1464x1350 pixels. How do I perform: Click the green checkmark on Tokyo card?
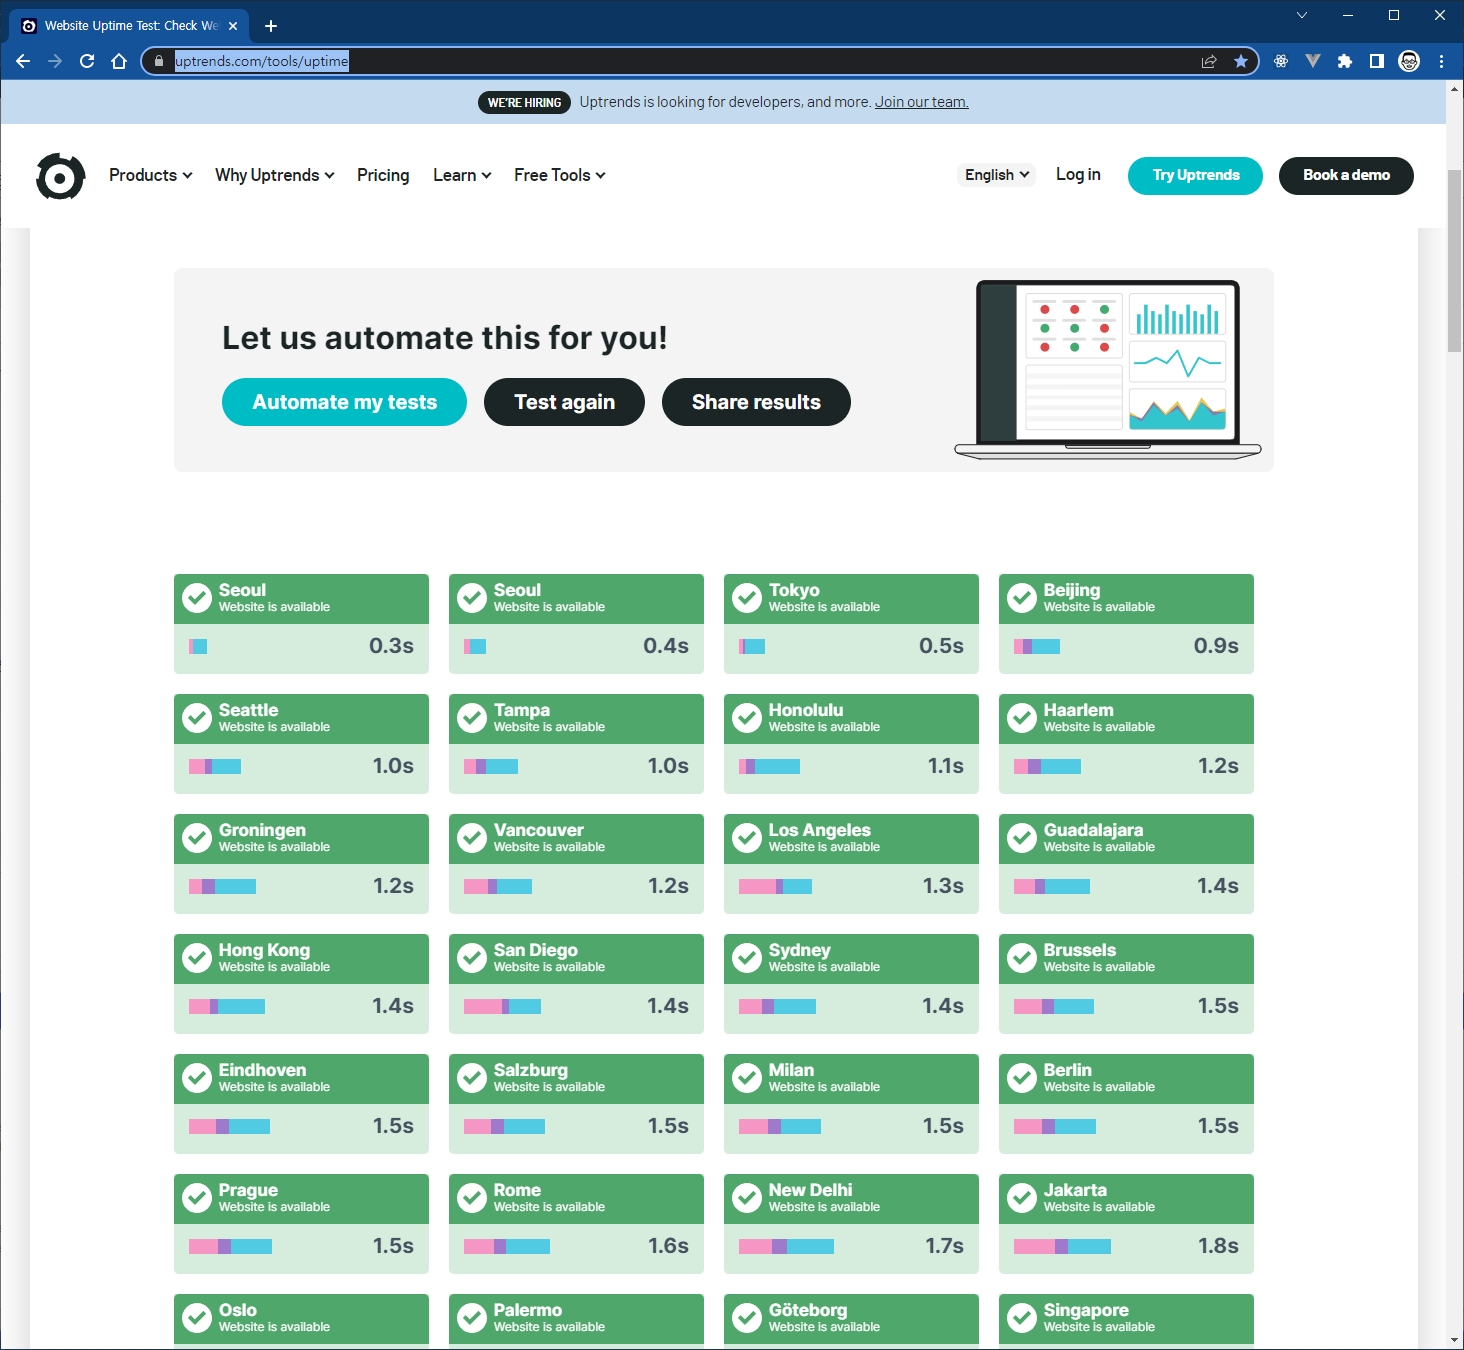pyautogui.click(x=747, y=598)
